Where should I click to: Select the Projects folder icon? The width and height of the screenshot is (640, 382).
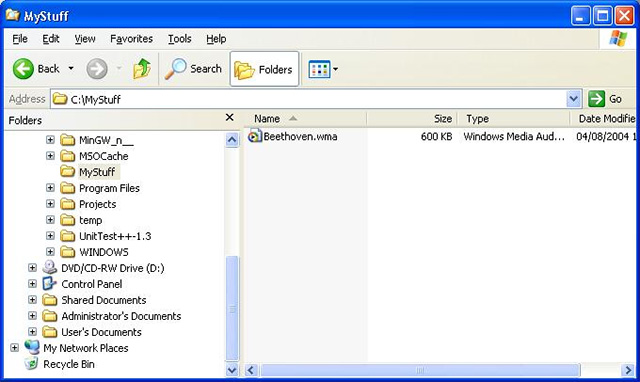point(68,204)
